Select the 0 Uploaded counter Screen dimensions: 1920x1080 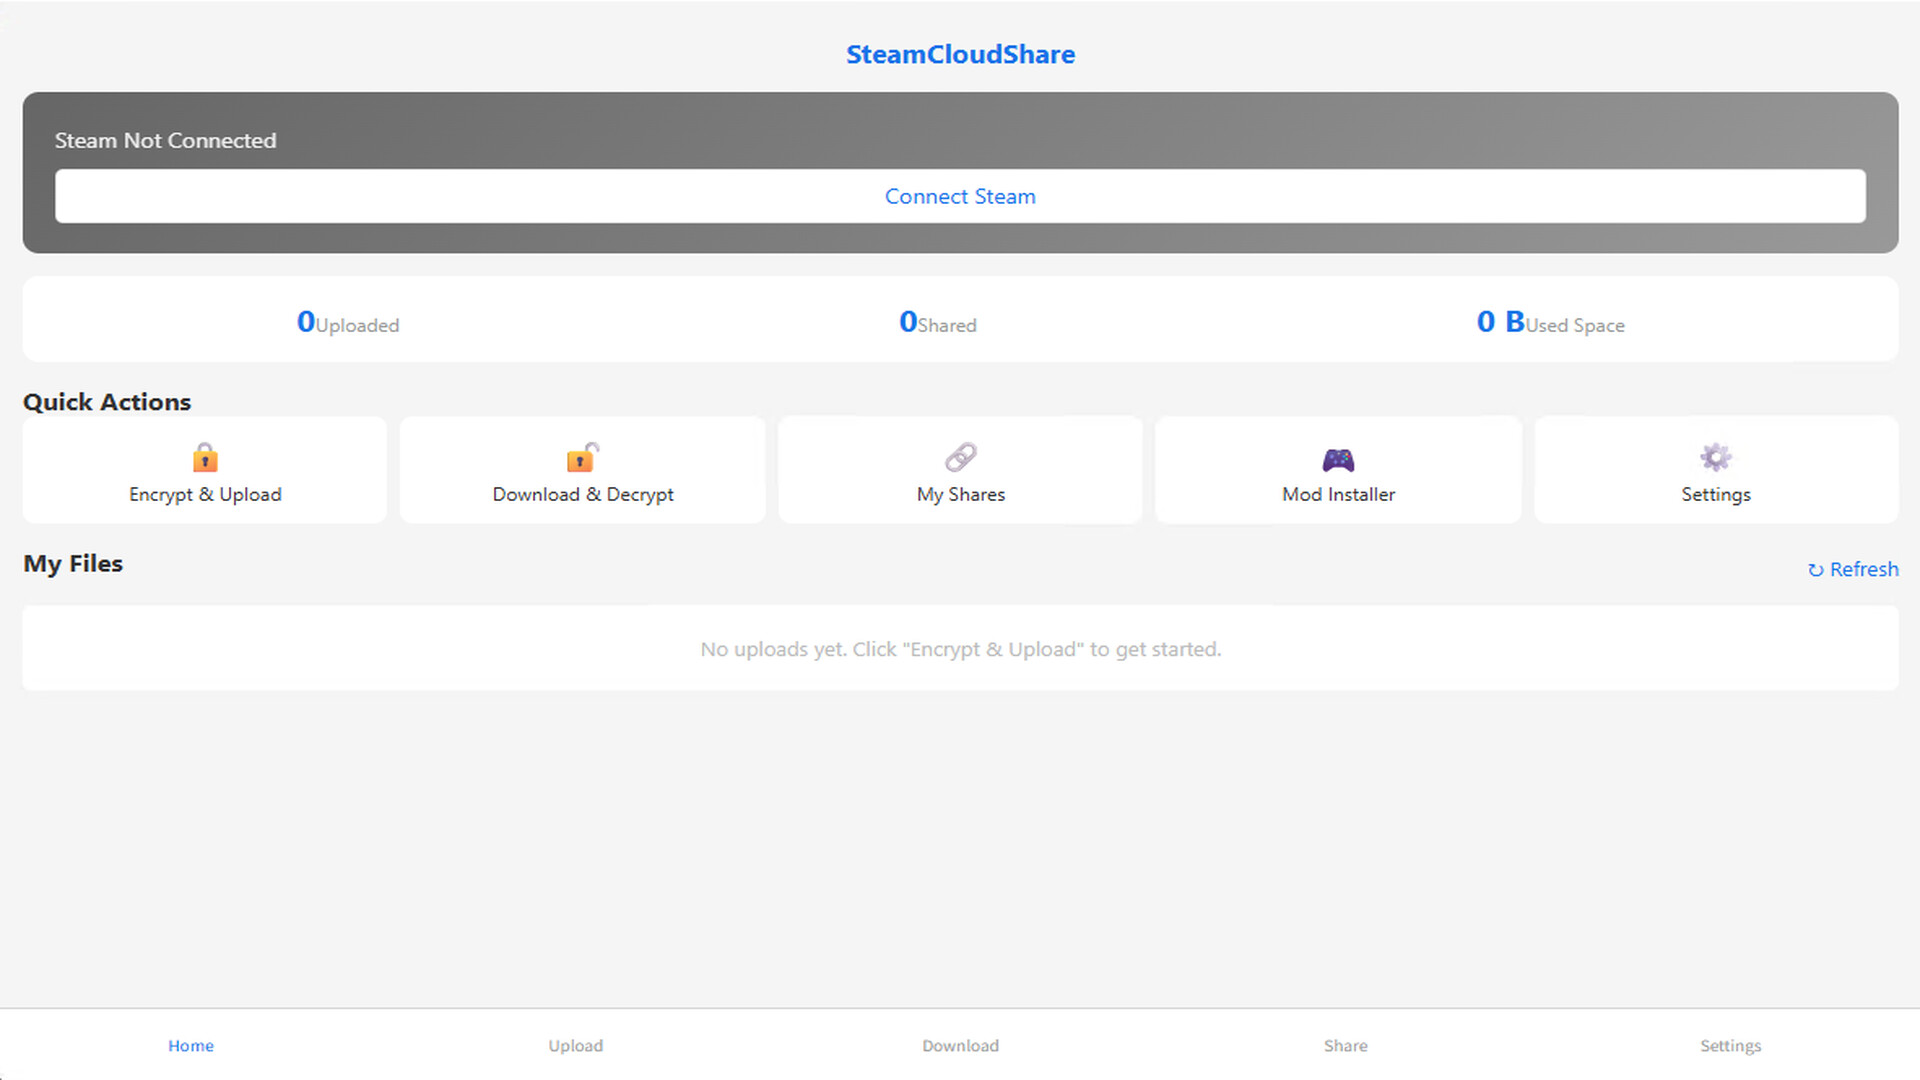click(x=348, y=322)
